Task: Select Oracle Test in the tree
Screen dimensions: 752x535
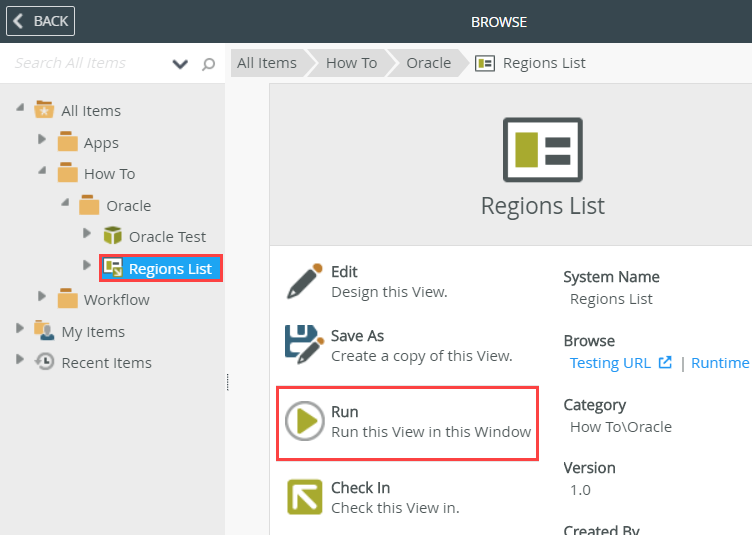Action: (x=167, y=237)
